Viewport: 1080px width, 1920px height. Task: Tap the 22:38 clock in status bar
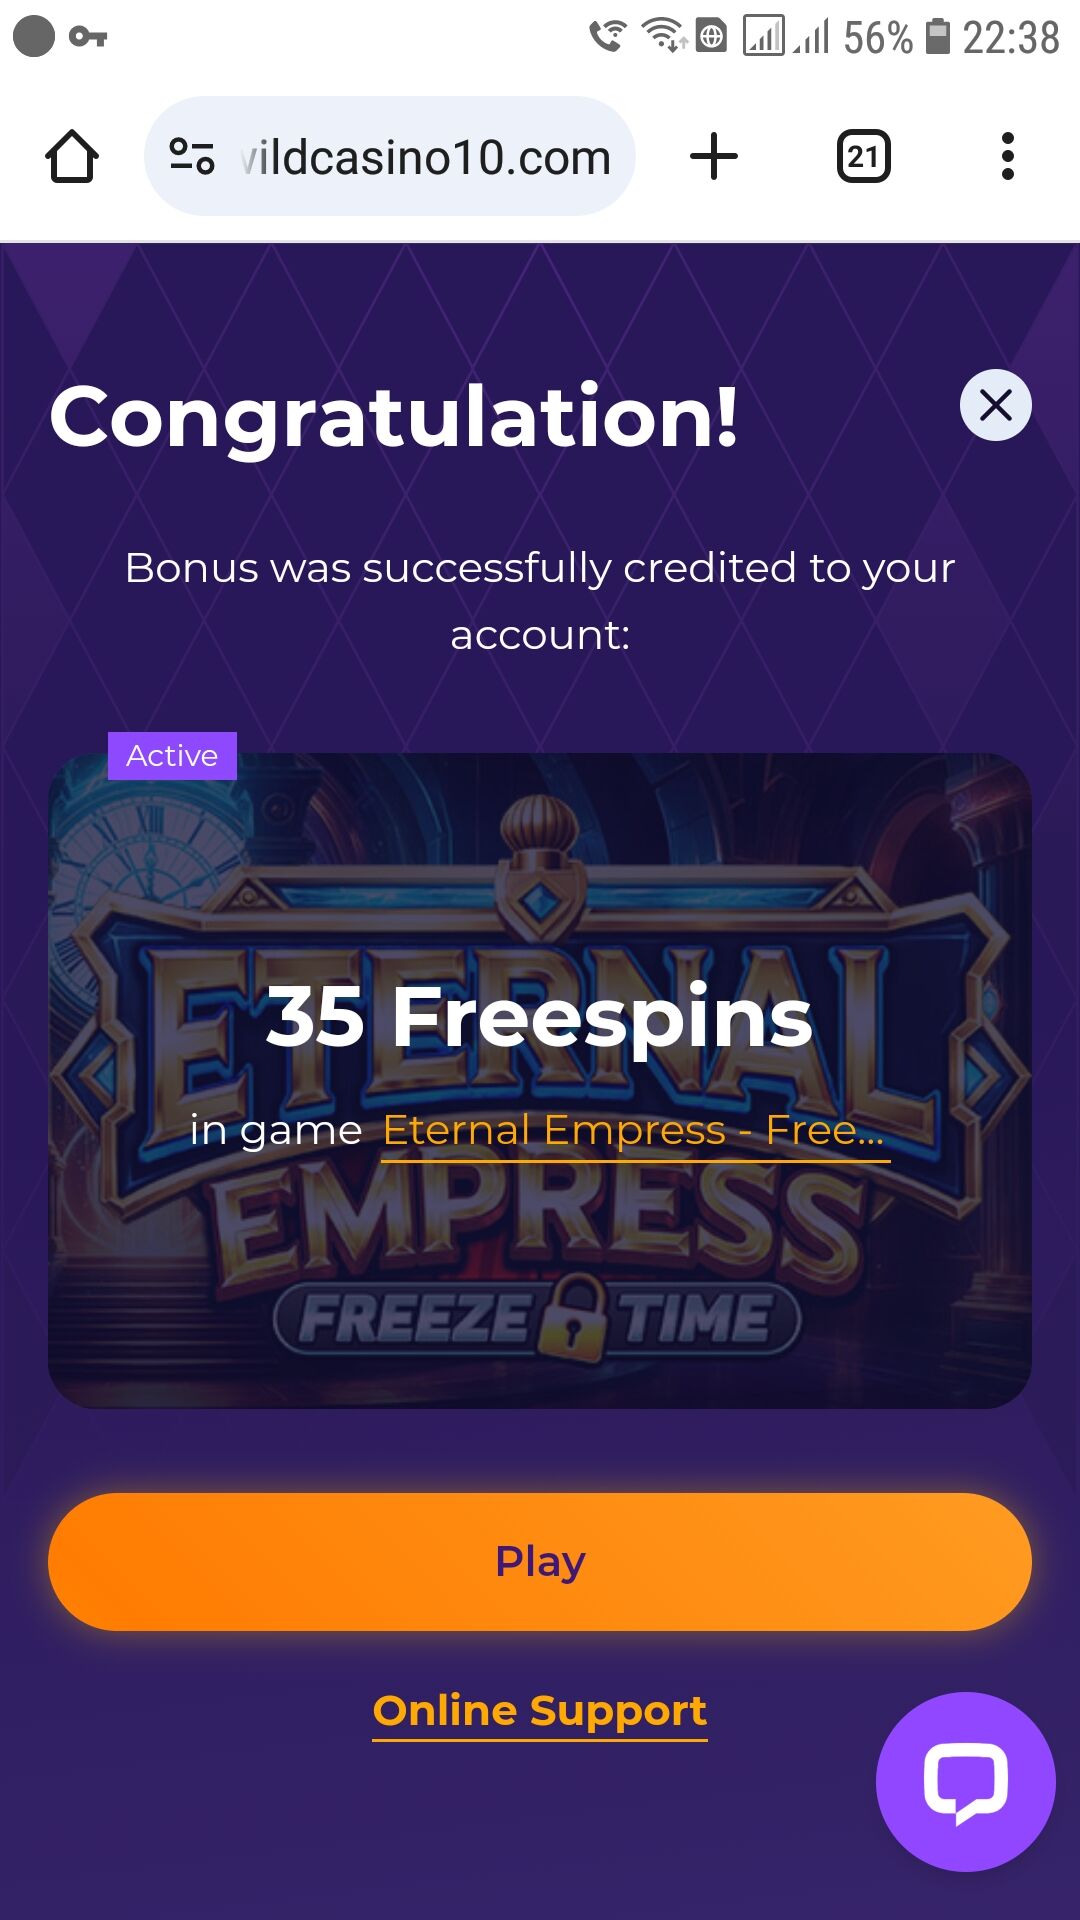pos(1011,37)
